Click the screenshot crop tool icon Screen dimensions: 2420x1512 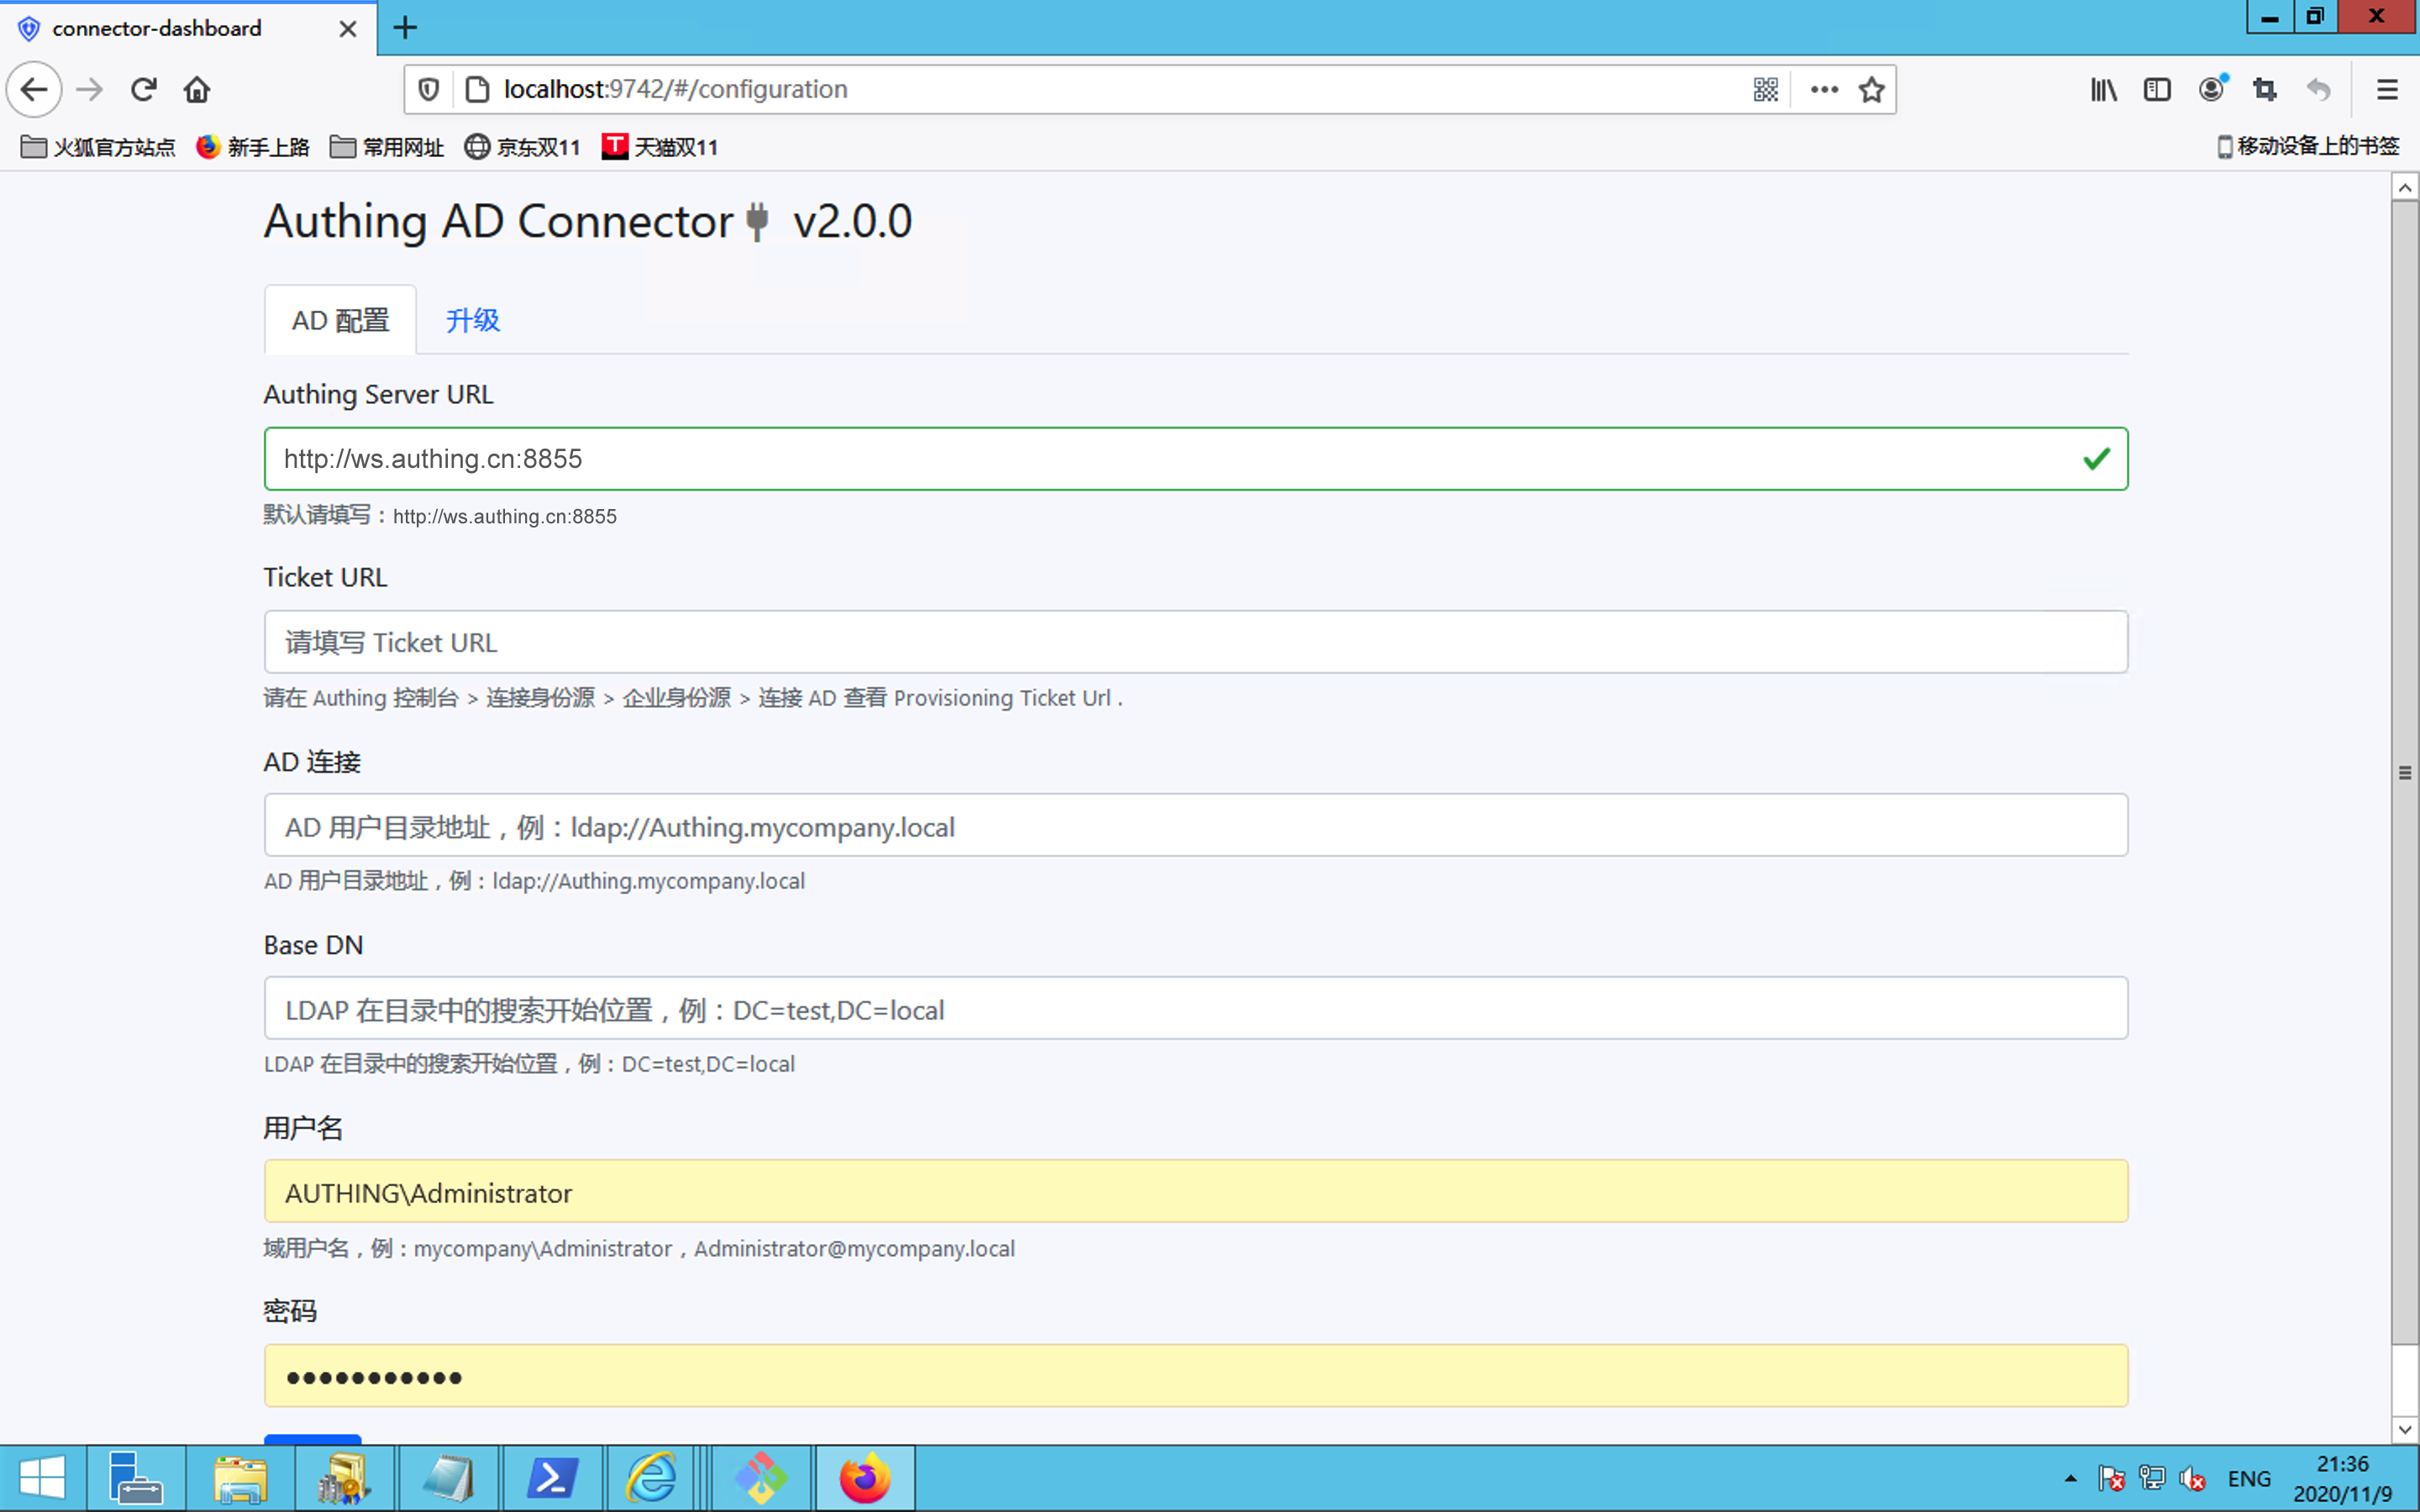[2265, 90]
